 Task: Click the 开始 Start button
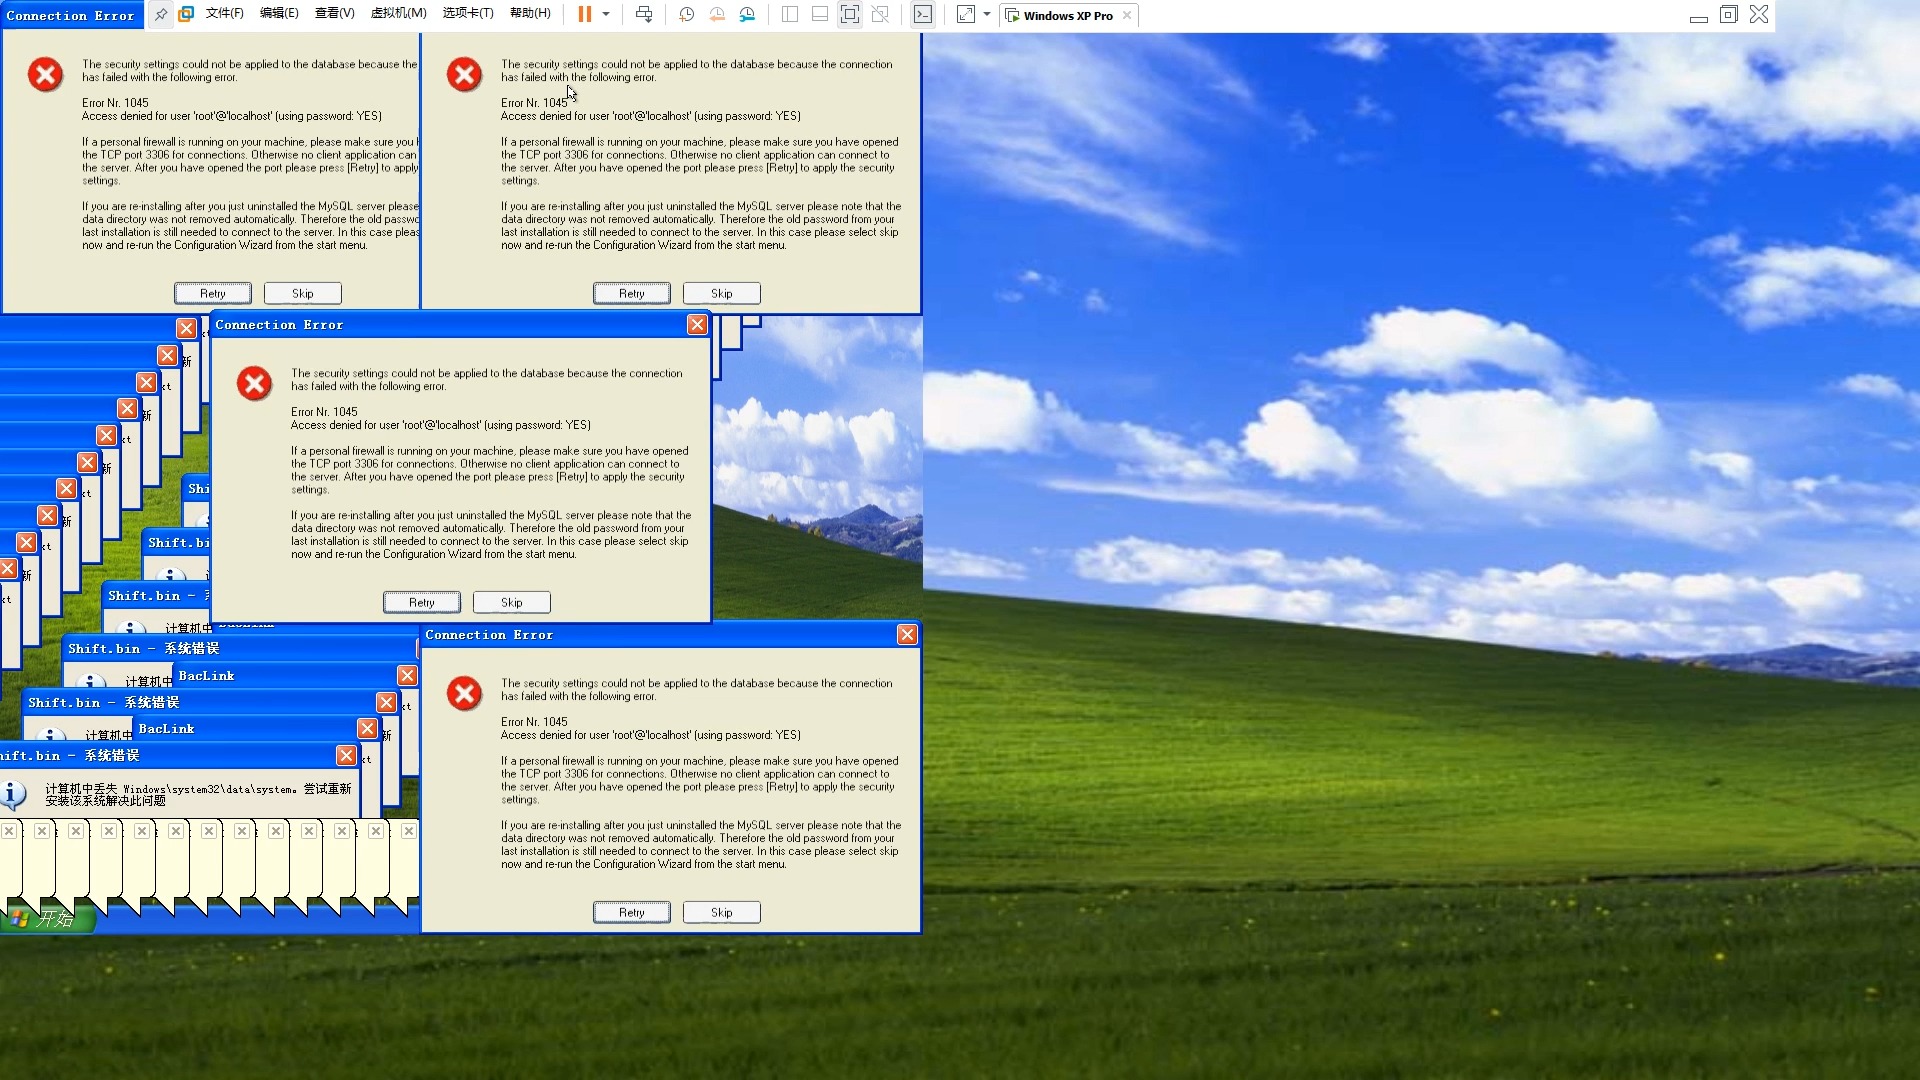(46, 918)
